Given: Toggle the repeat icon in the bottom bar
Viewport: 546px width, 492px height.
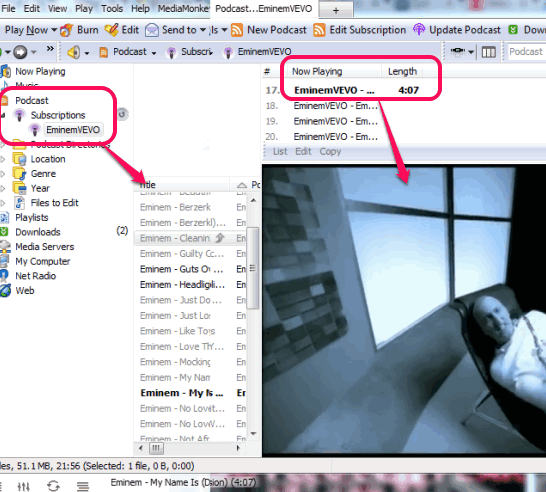Looking at the screenshot, I should [53, 486].
